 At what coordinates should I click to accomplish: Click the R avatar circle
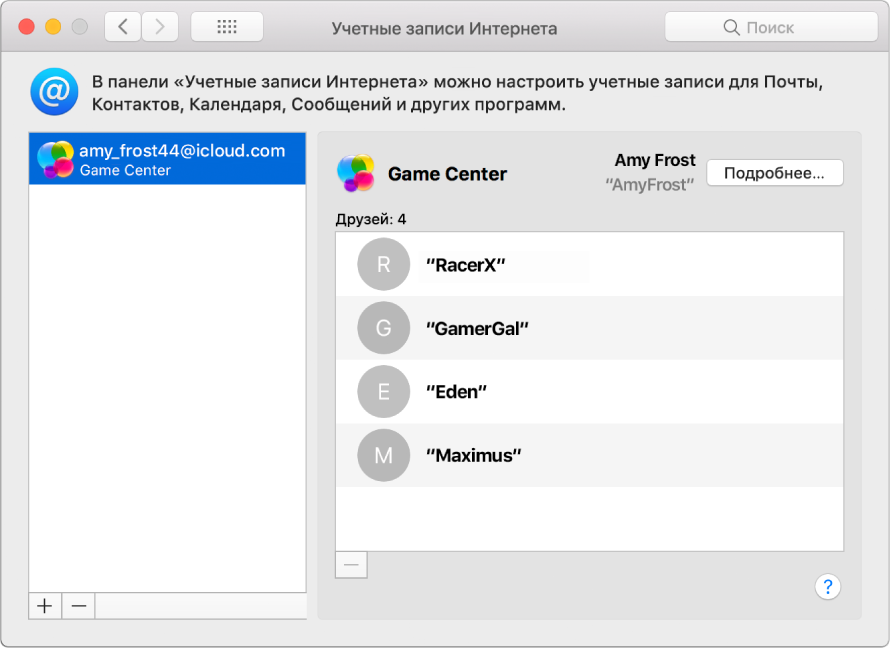pyautogui.click(x=384, y=264)
